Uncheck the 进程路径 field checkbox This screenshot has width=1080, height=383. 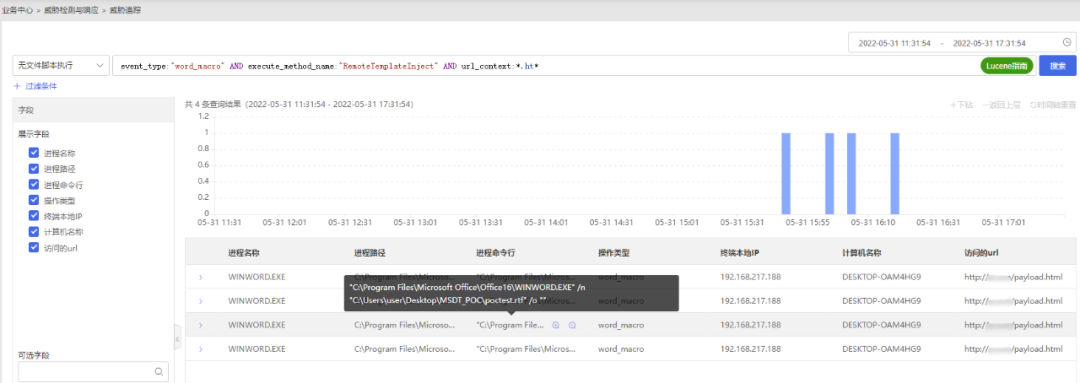(33, 169)
